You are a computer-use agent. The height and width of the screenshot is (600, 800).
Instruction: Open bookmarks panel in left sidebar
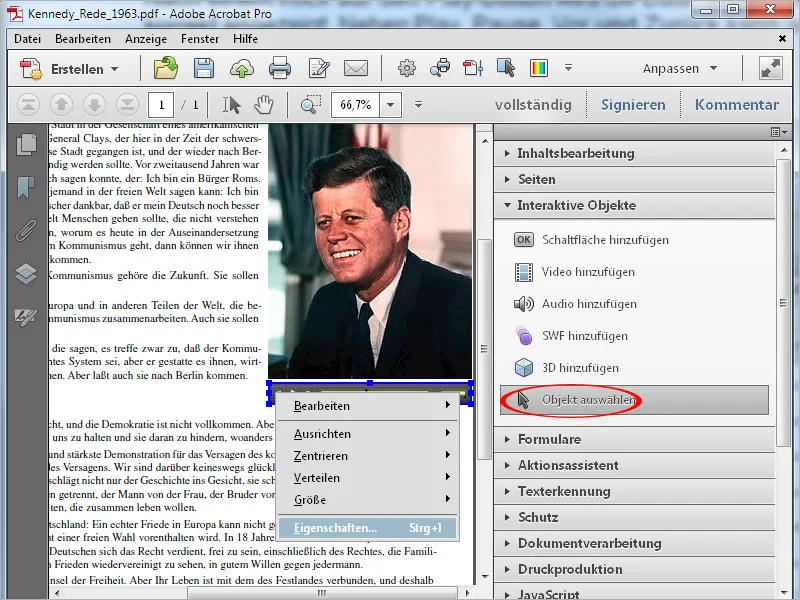click(x=26, y=187)
